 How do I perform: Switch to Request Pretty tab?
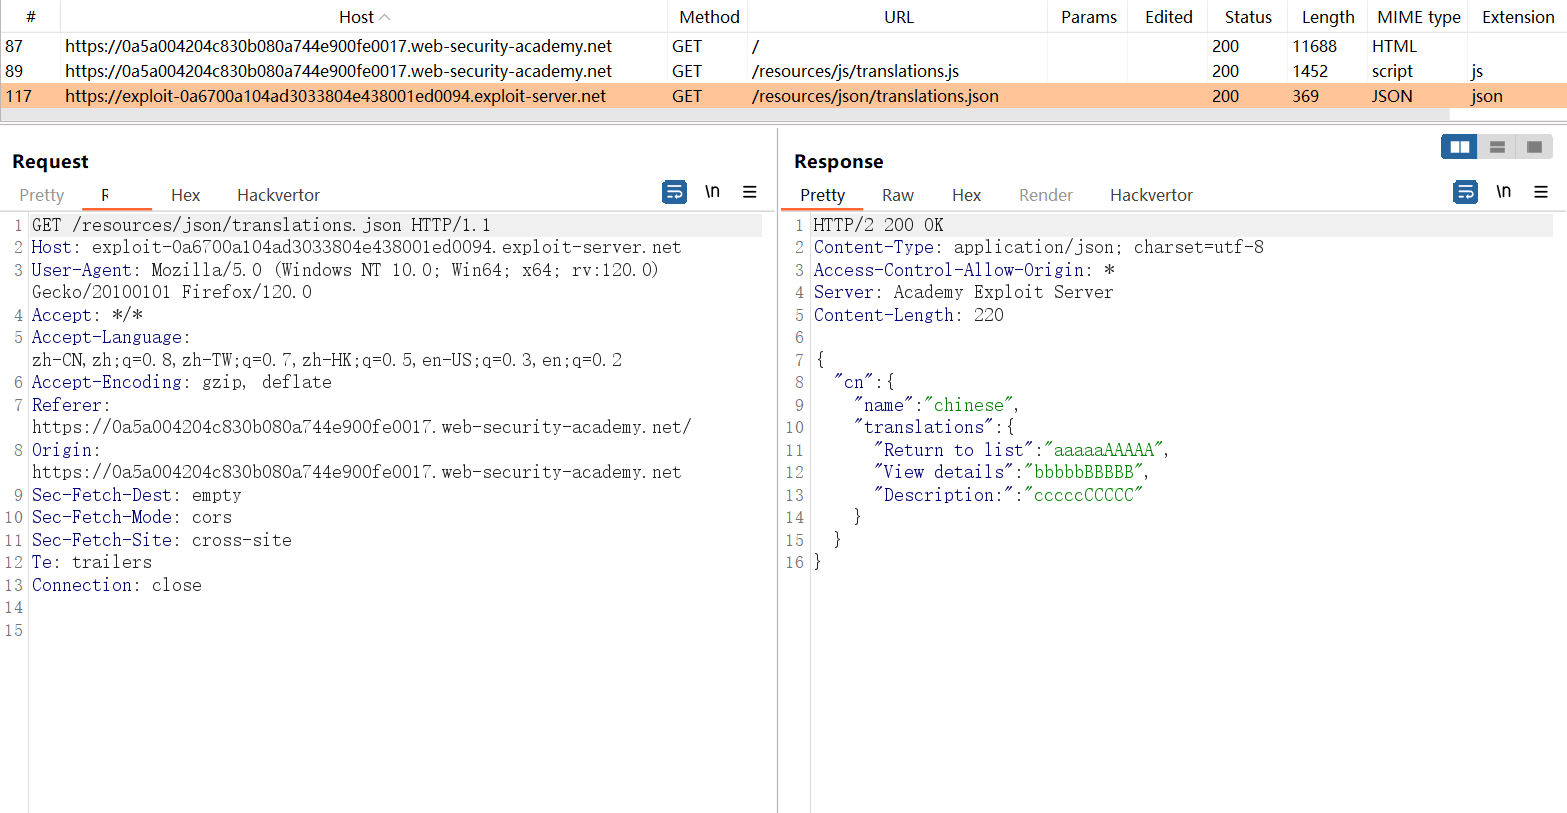pyautogui.click(x=41, y=195)
